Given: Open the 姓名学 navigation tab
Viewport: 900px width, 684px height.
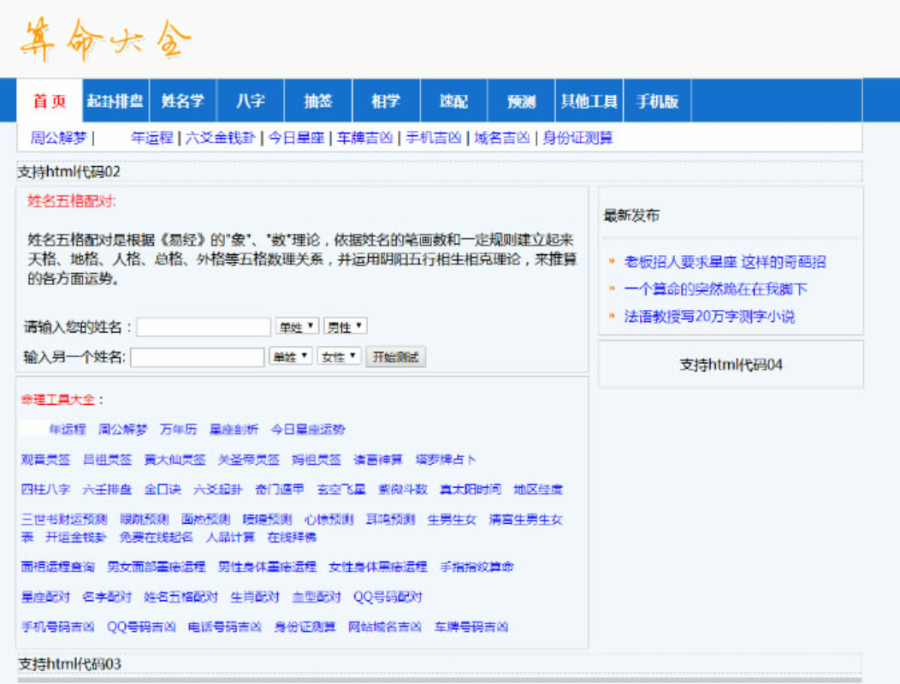Looking at the screenshot, I should [182, 101].
